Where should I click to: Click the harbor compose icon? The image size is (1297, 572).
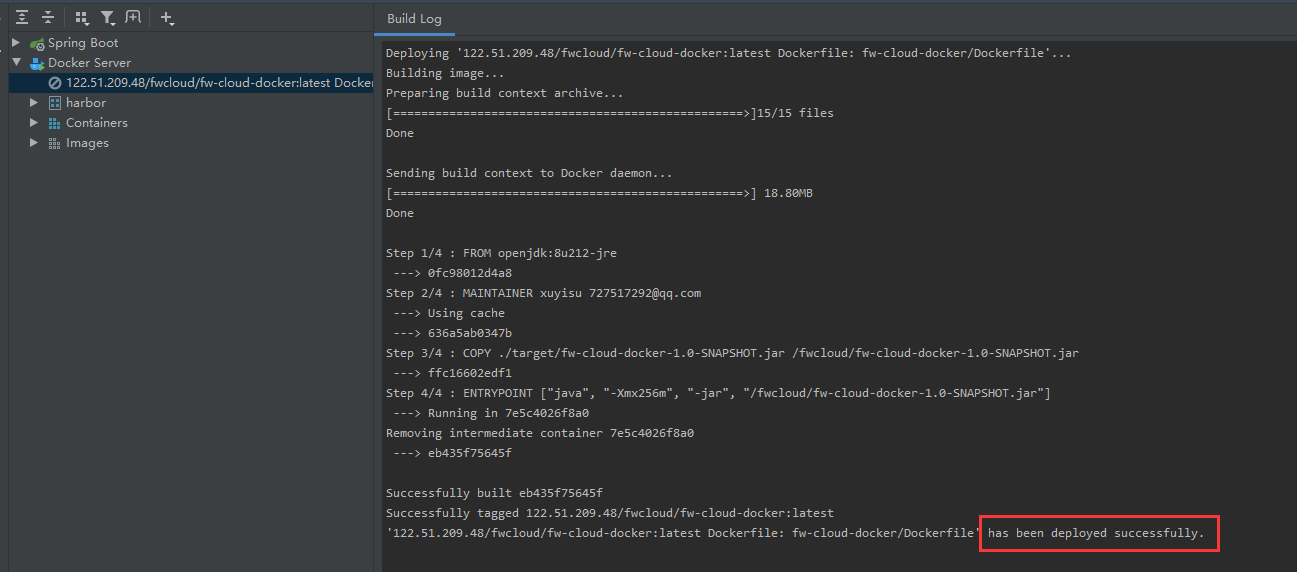click(x=55, y=103)
